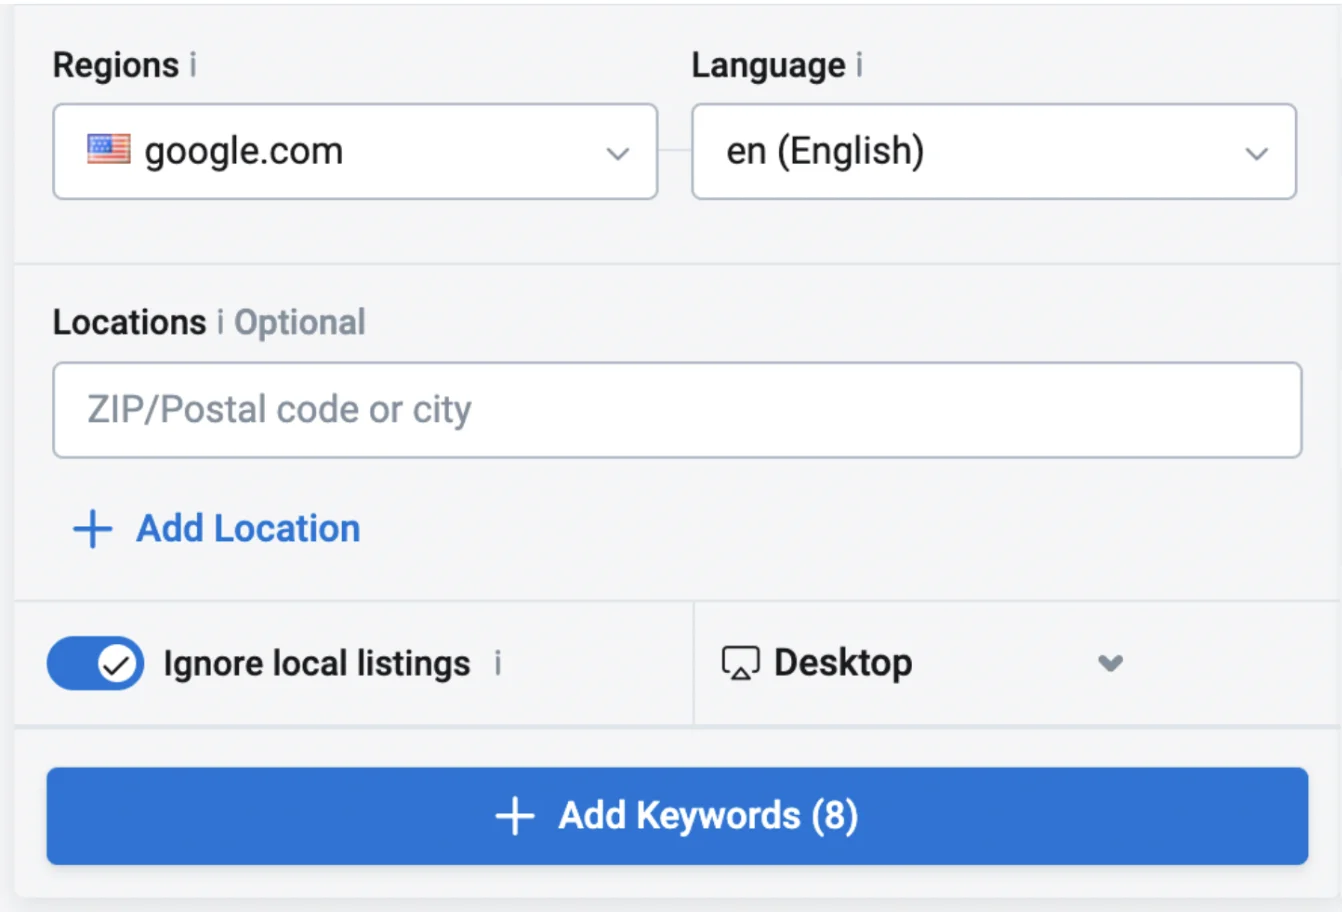
Task: Click the US flag icon in Regions
Action: pos(108,150)
